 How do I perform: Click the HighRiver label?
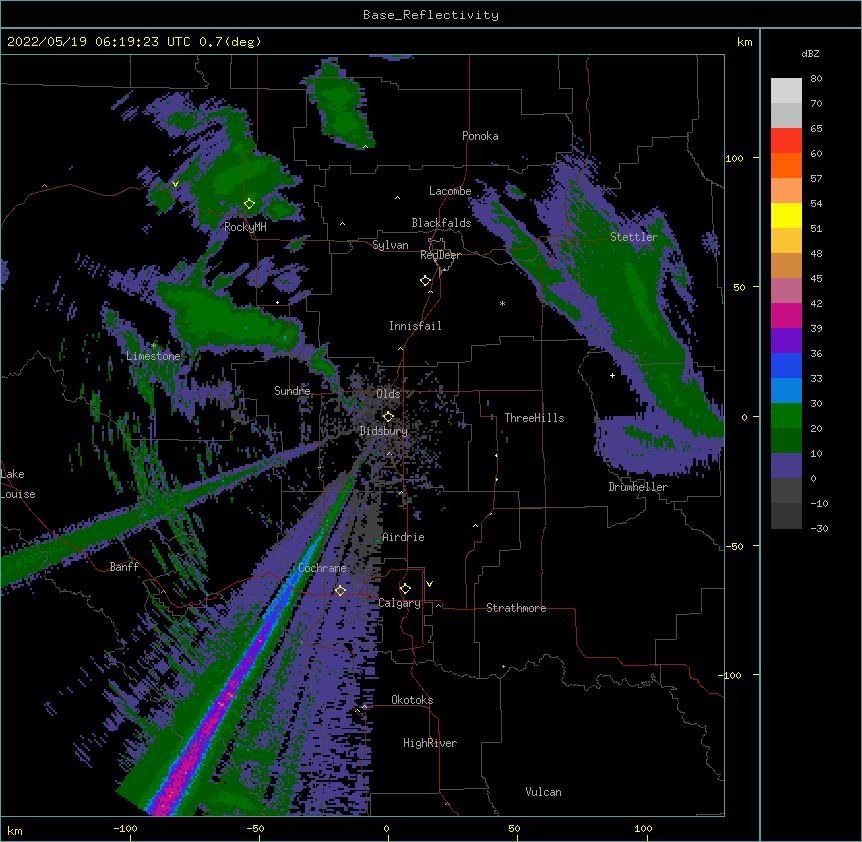(430, 743)
